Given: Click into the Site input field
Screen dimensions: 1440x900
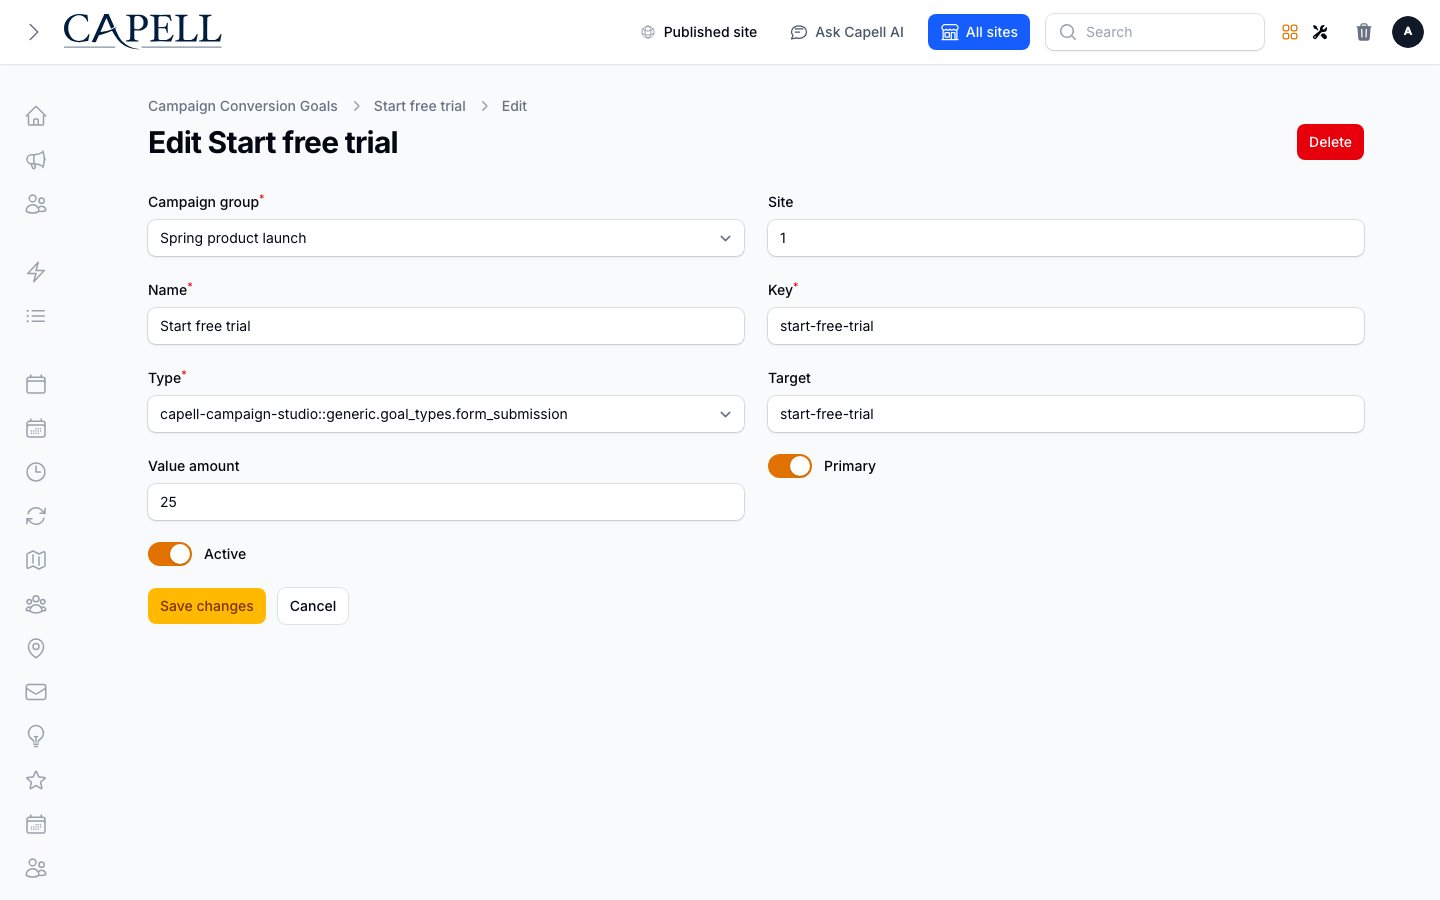Looking at the screenshot, I should [1066, 238].
